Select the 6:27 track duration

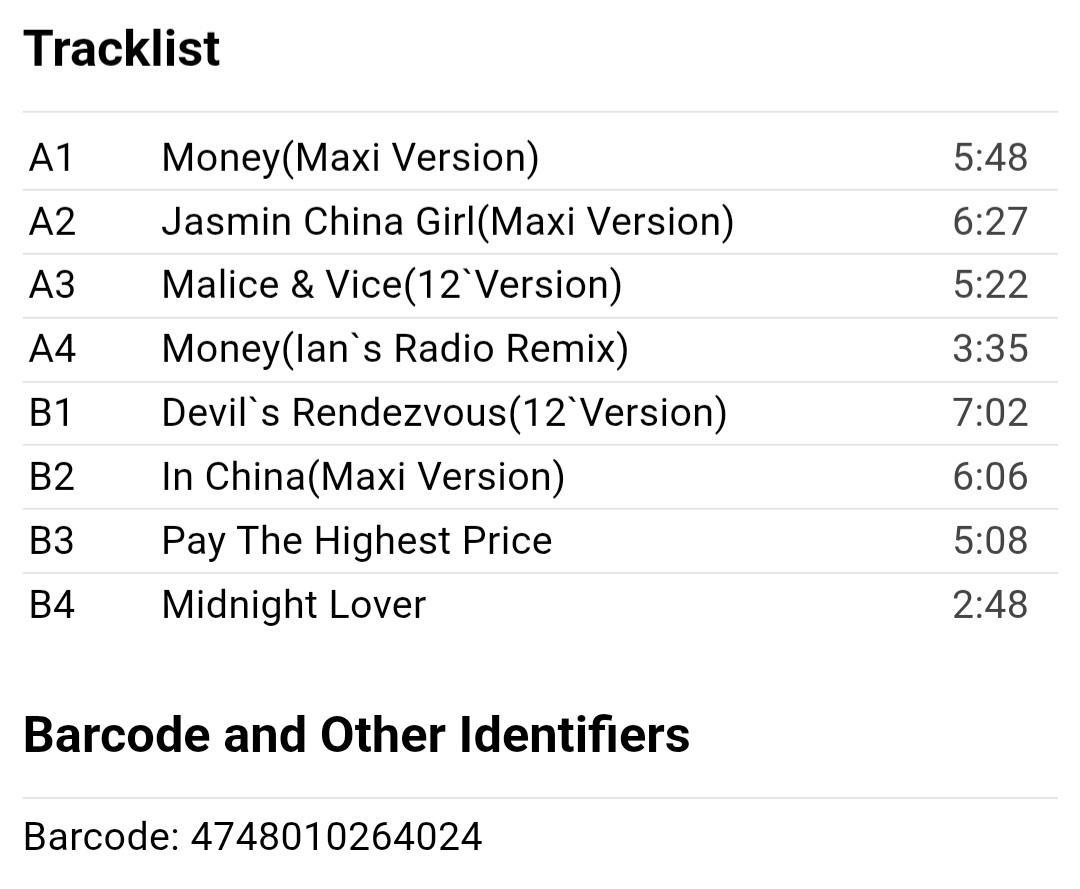[990, 221]
